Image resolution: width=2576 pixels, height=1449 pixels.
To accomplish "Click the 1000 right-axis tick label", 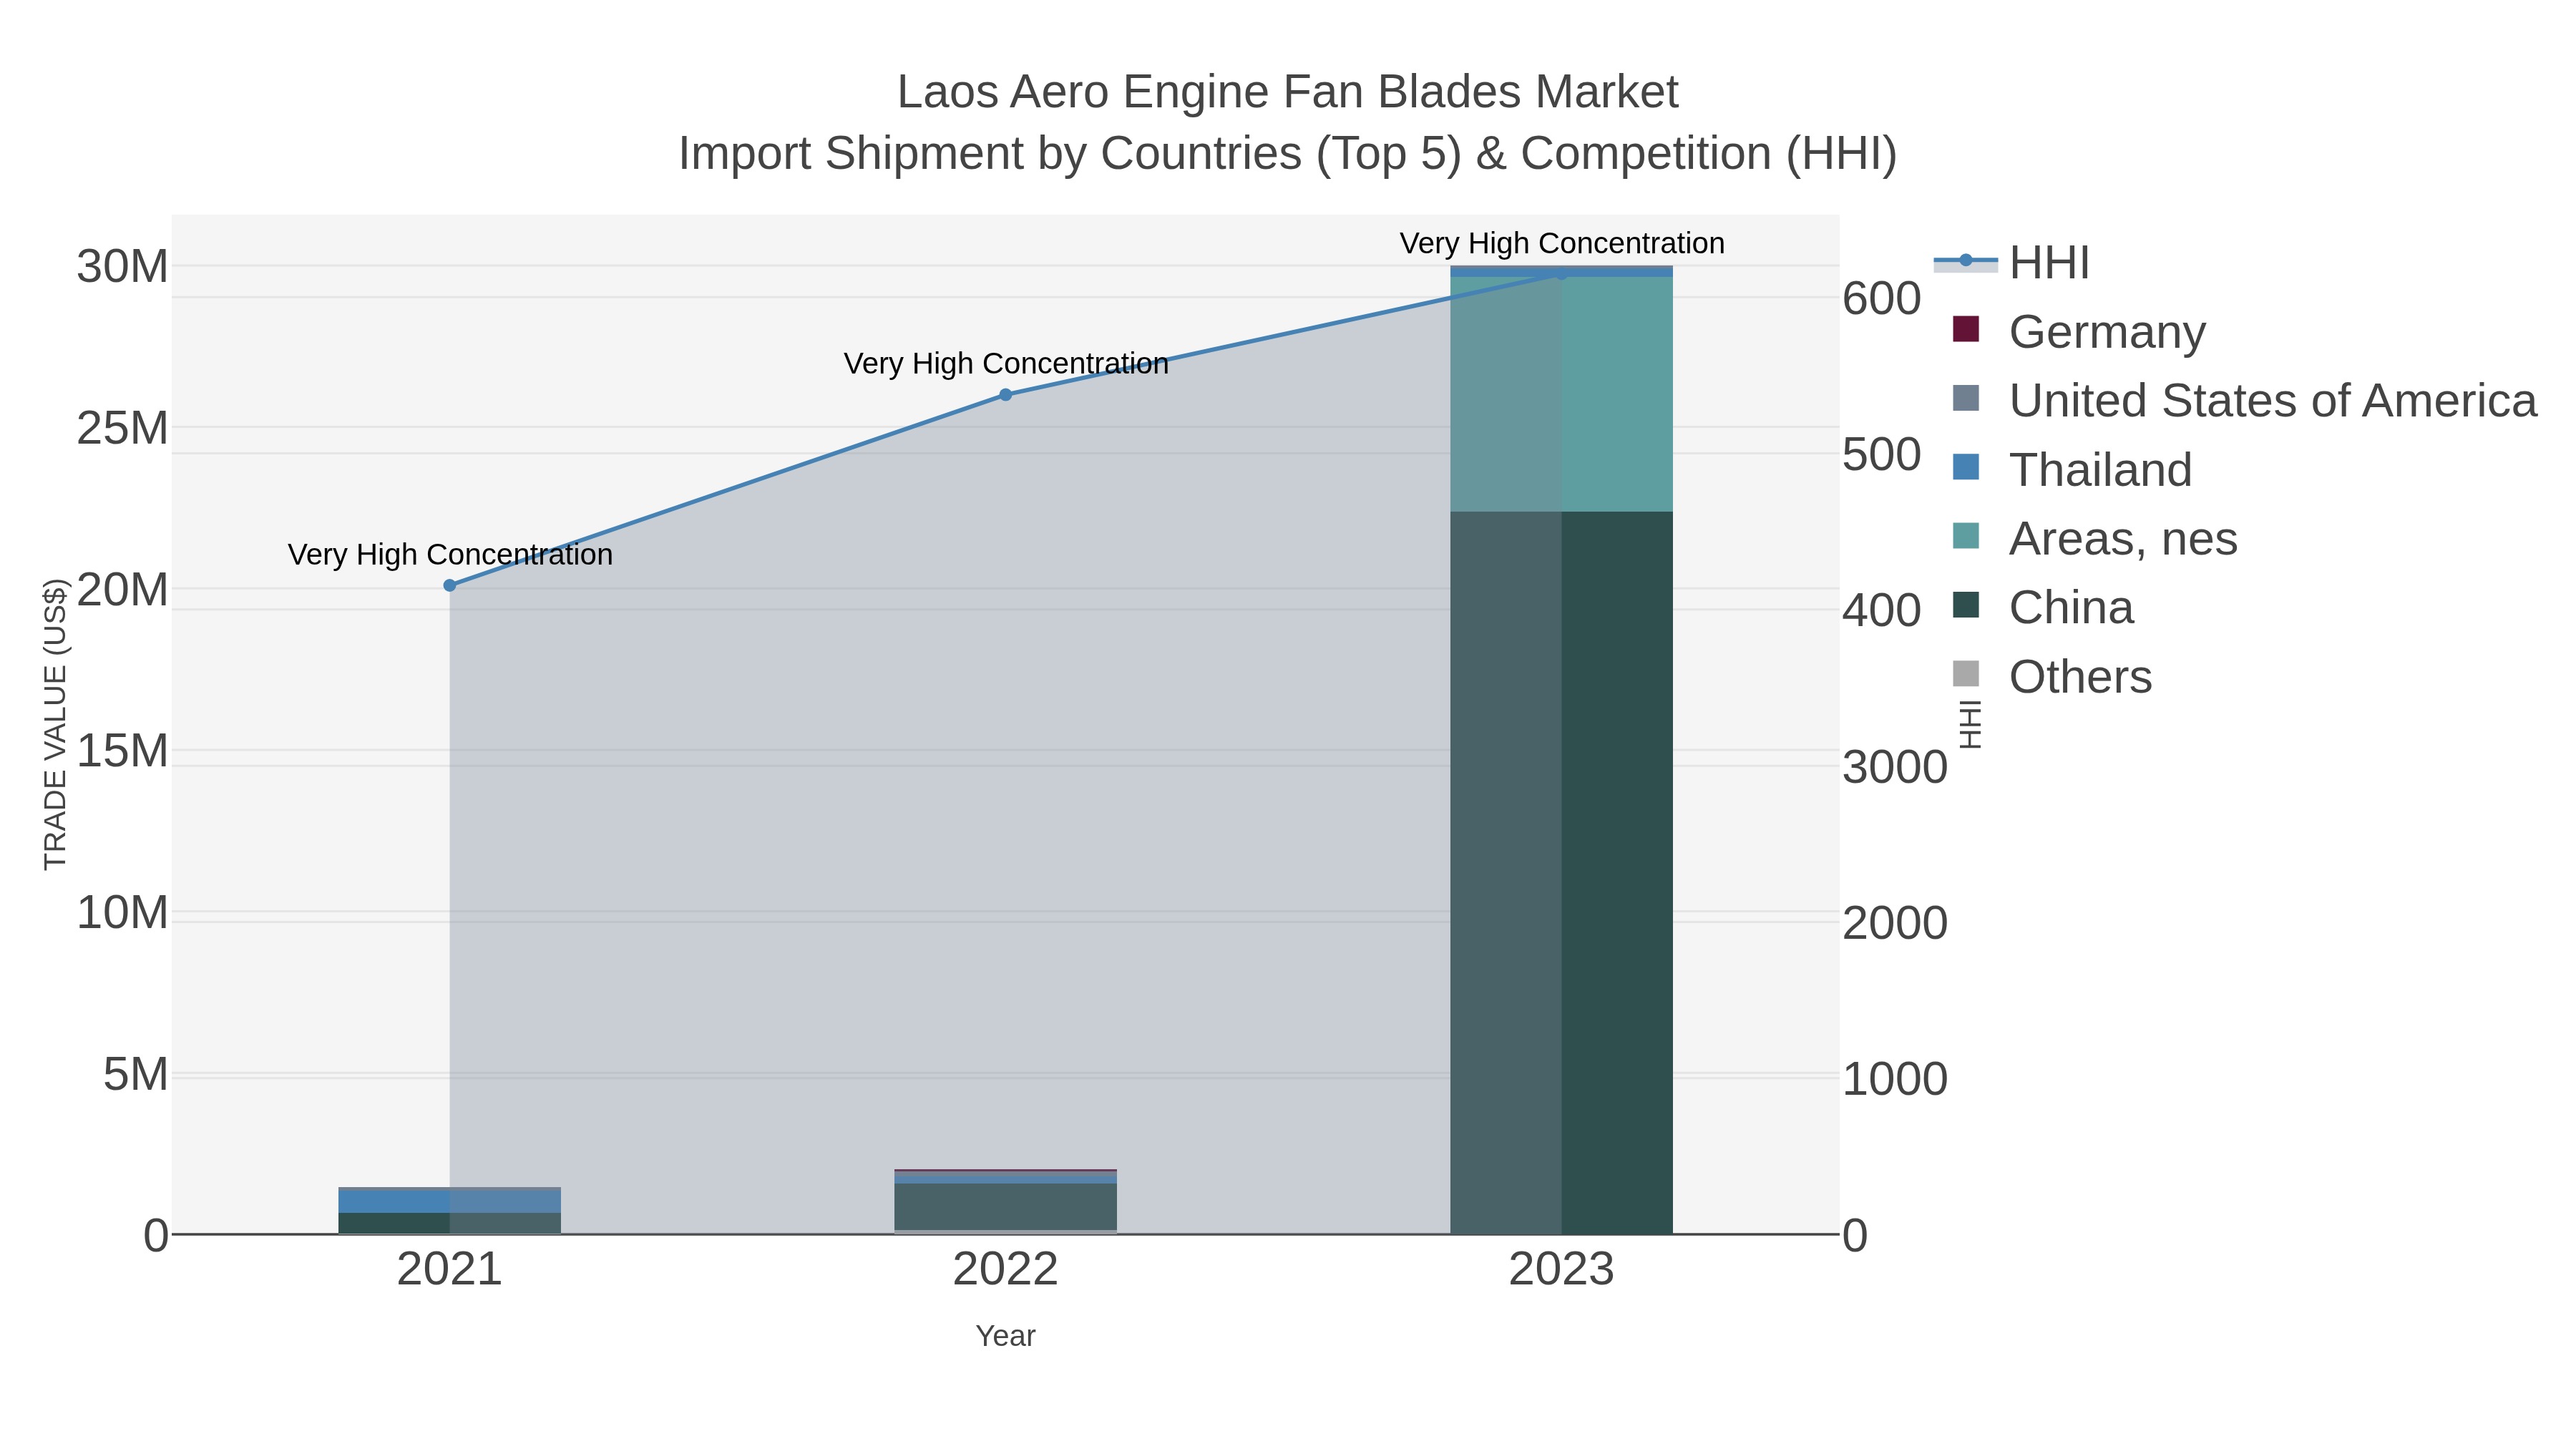I will [x=1895, y=1079].
